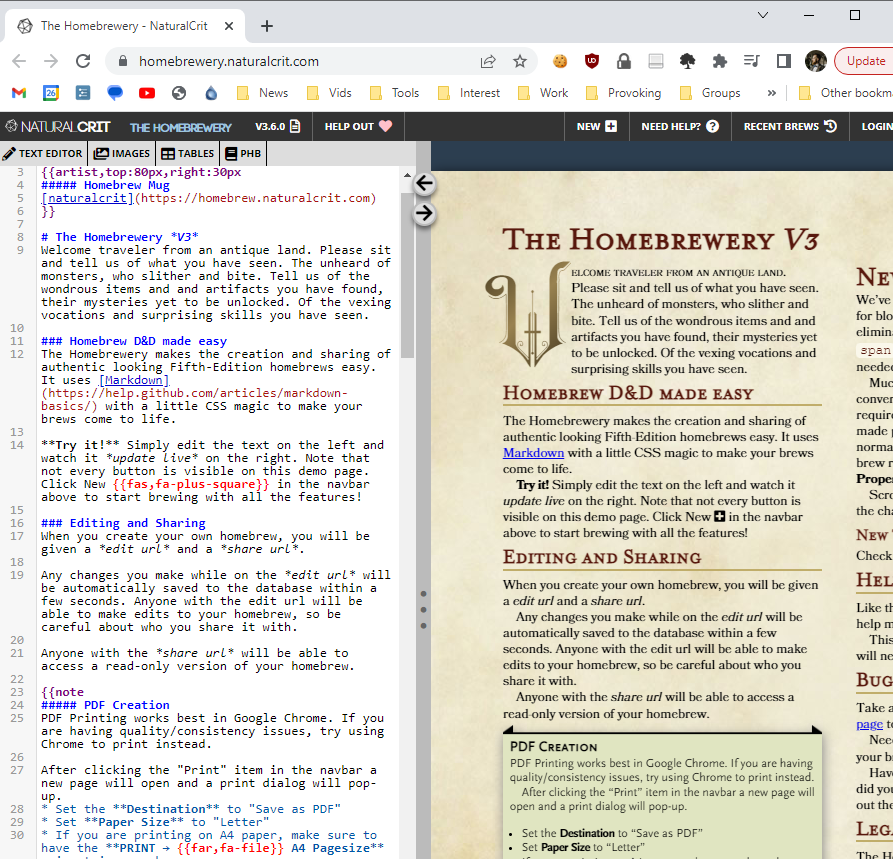Image resolution: width=893 pixels, height=859 pixels.
Task: Reload the Homebrewery page
Action: click(x=83, y=61)
